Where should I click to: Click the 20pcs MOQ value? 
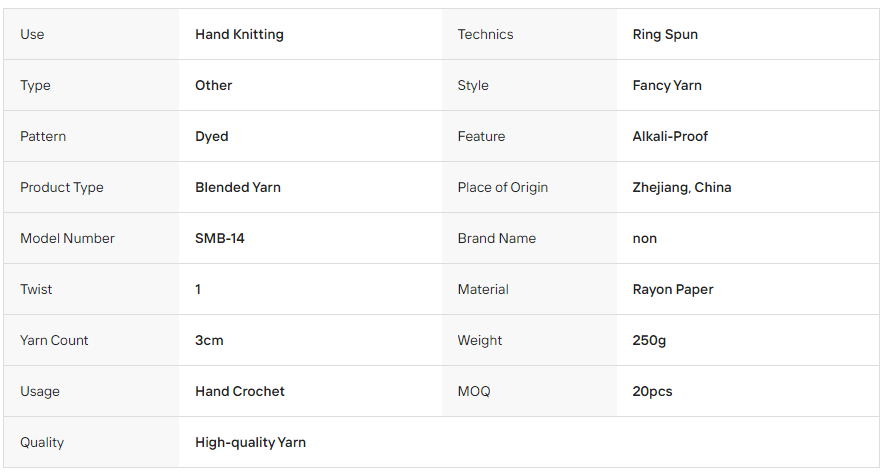(x=652, y=391)
